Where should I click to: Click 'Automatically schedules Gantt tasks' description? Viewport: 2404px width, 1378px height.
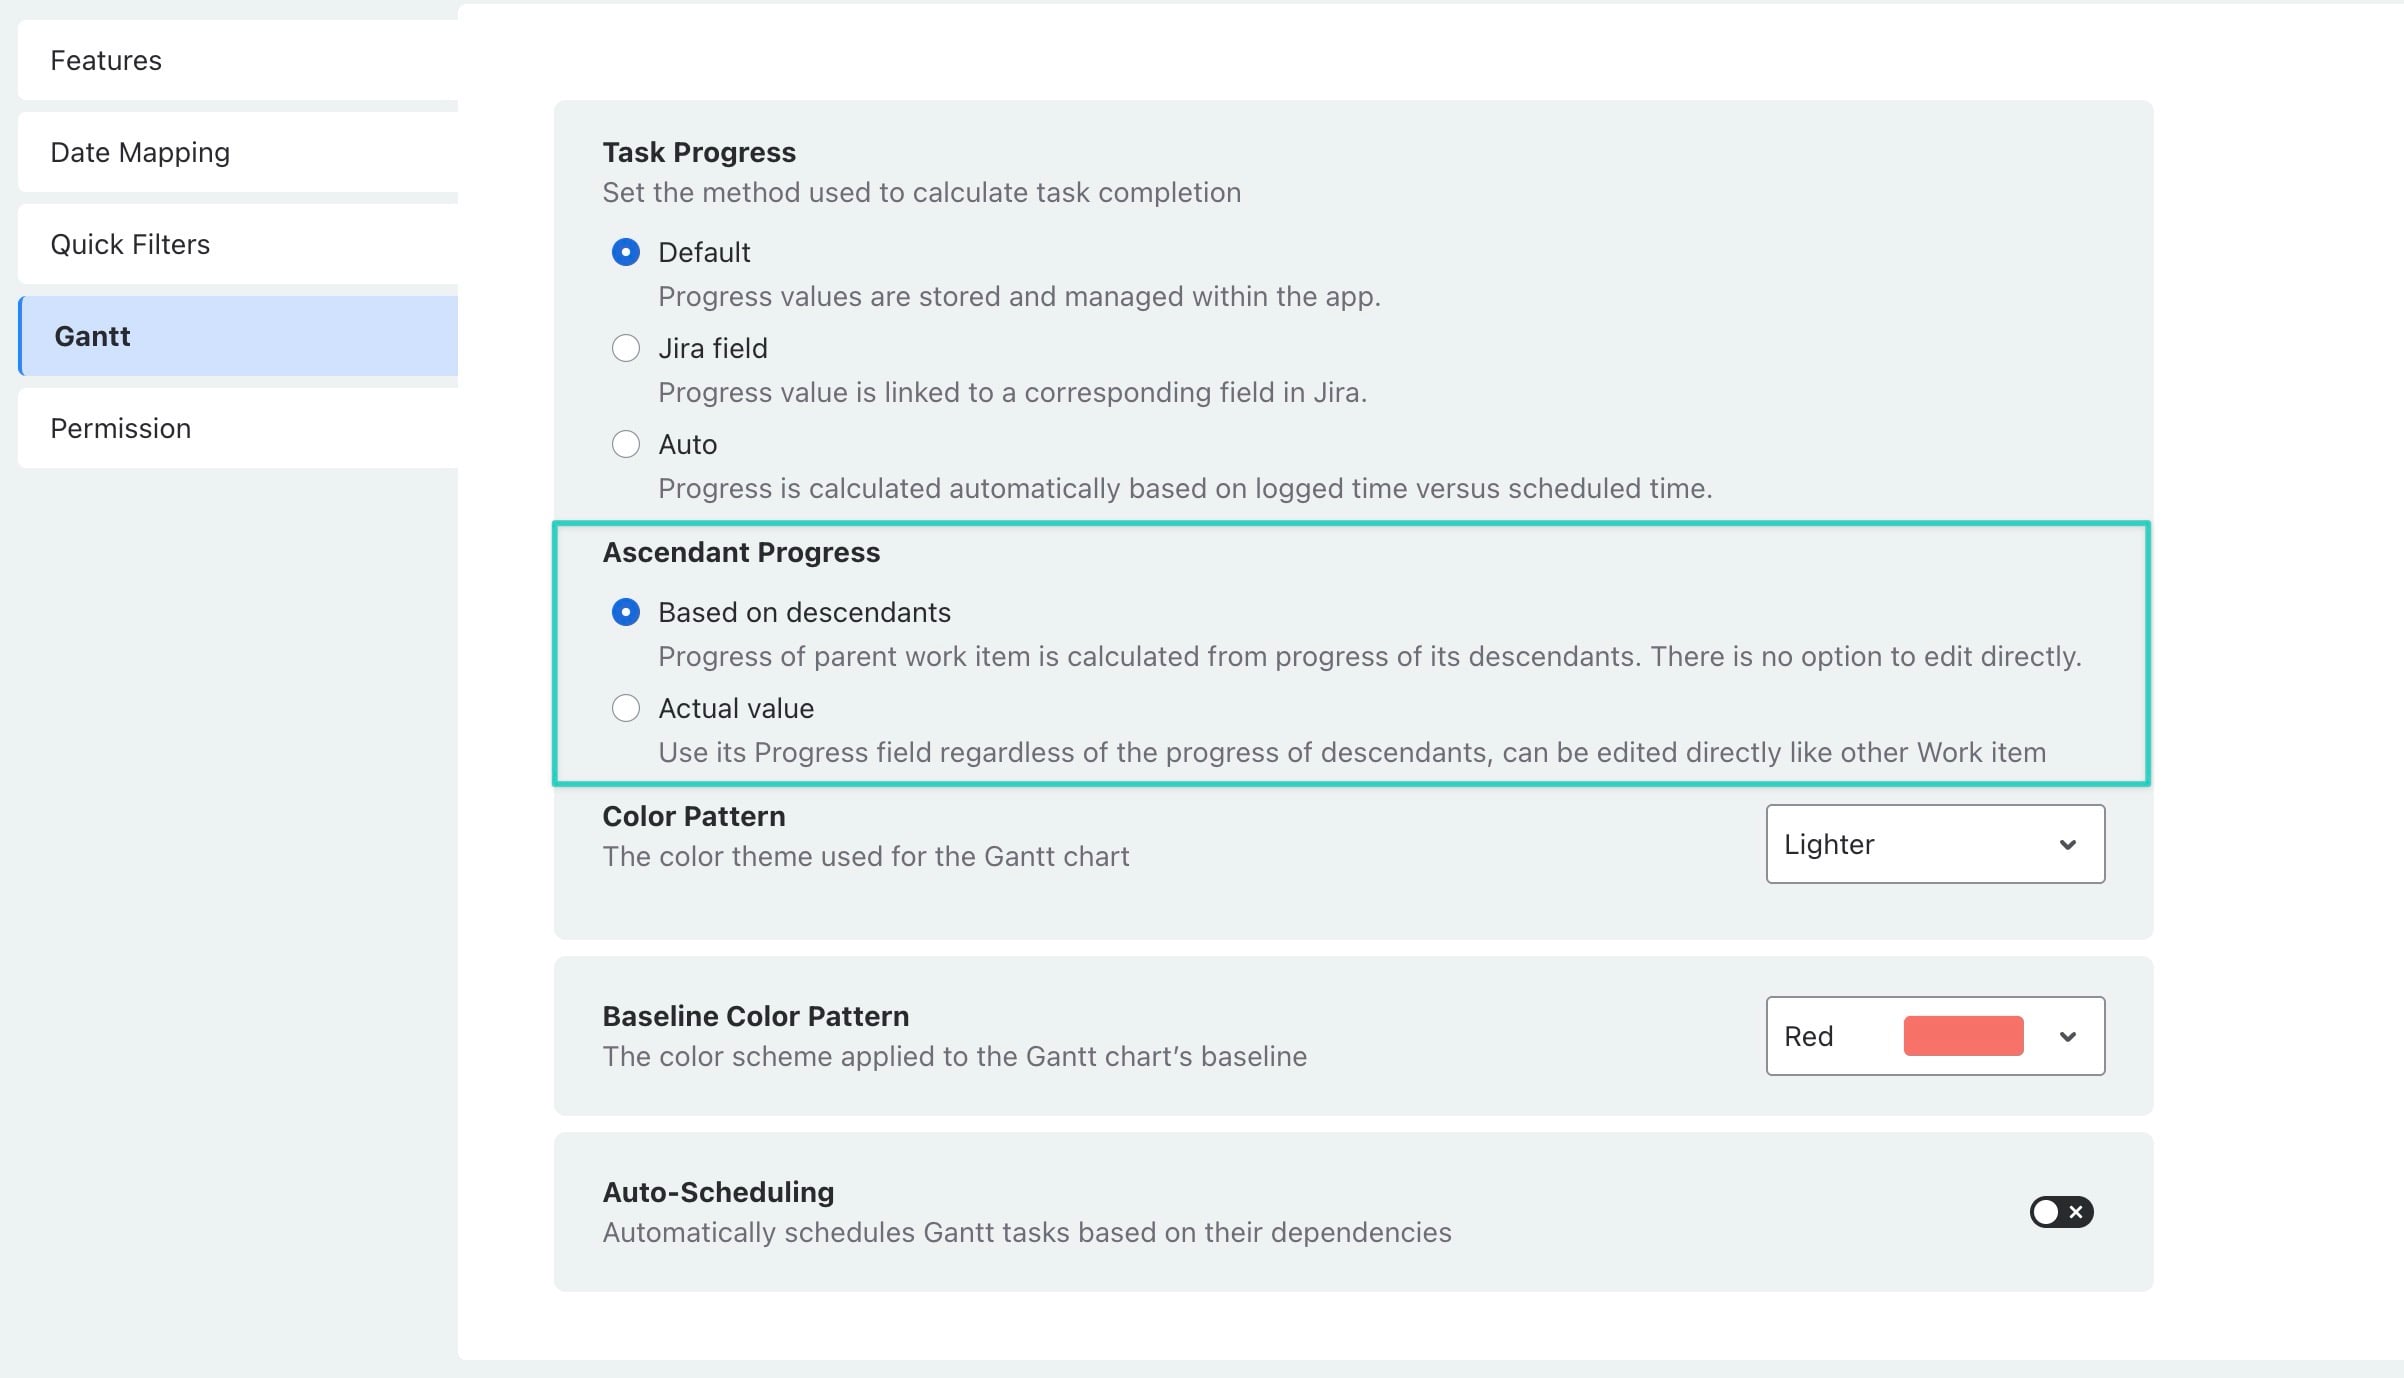pyautogui.click(x=1027, y=1232)
